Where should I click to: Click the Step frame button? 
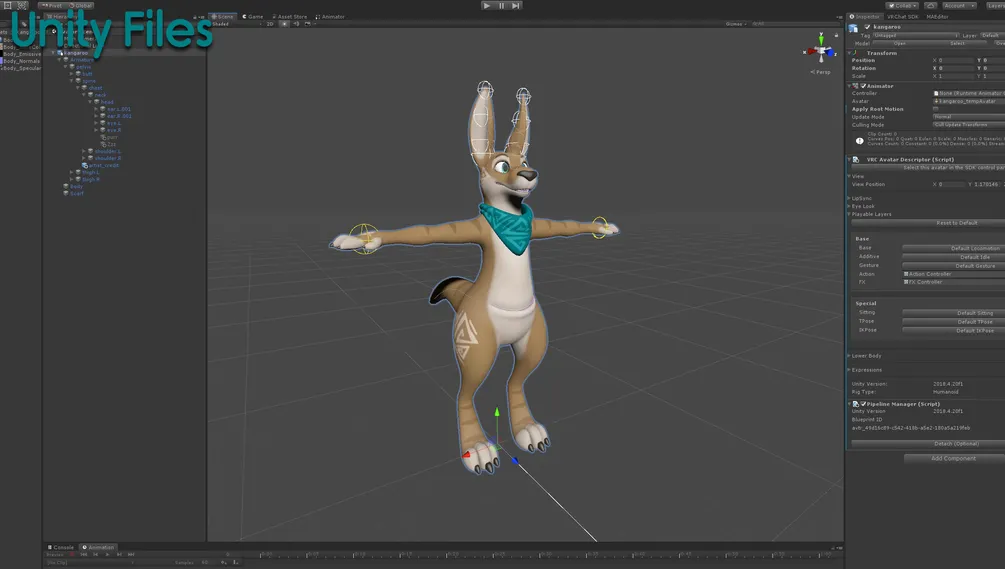[516, 5]
